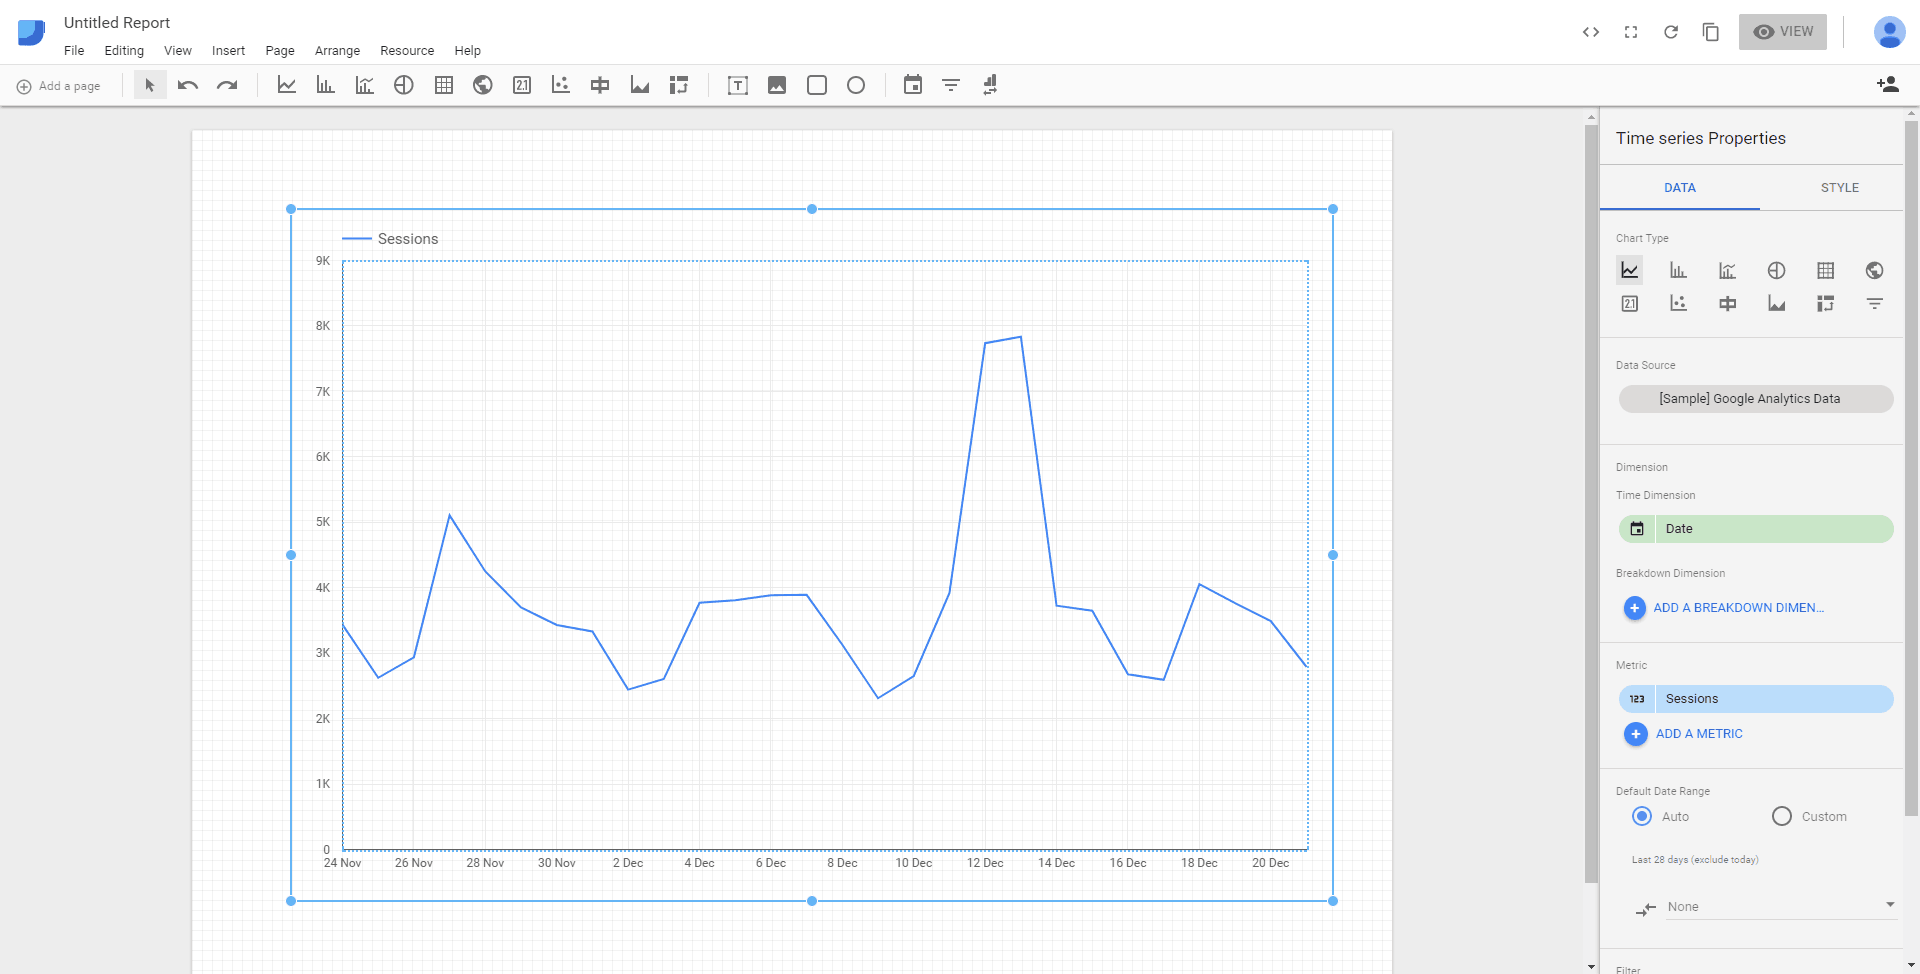Select the bar chart type in toolbar
The image size is (1920, 974).
[x=325, y=85]
